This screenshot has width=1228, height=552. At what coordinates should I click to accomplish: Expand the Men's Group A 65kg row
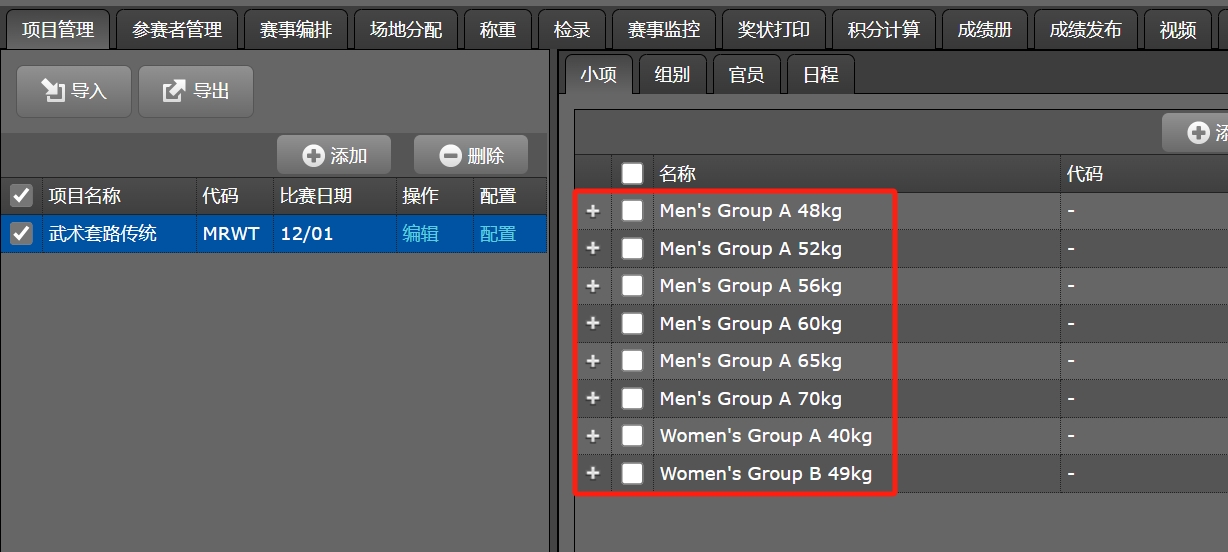593,361
